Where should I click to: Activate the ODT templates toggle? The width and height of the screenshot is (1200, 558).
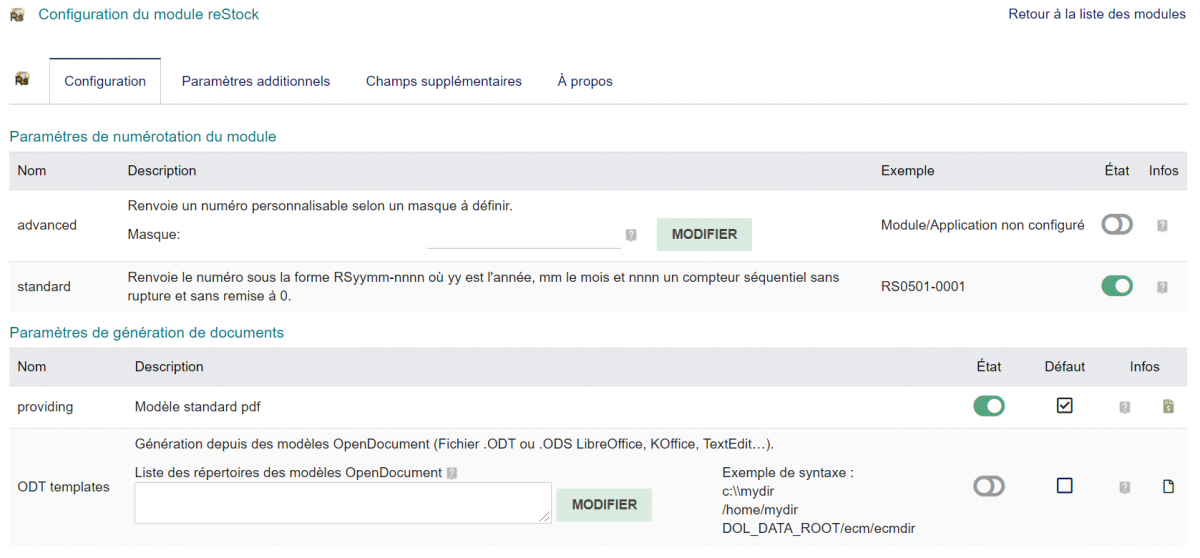(x=989, y=486)
